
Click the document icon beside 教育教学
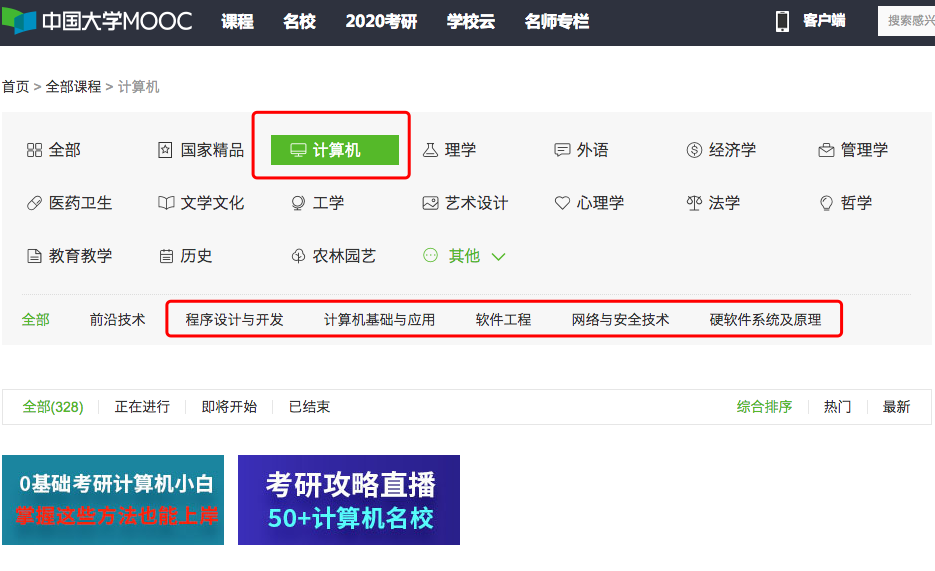[x=35, y=256]
